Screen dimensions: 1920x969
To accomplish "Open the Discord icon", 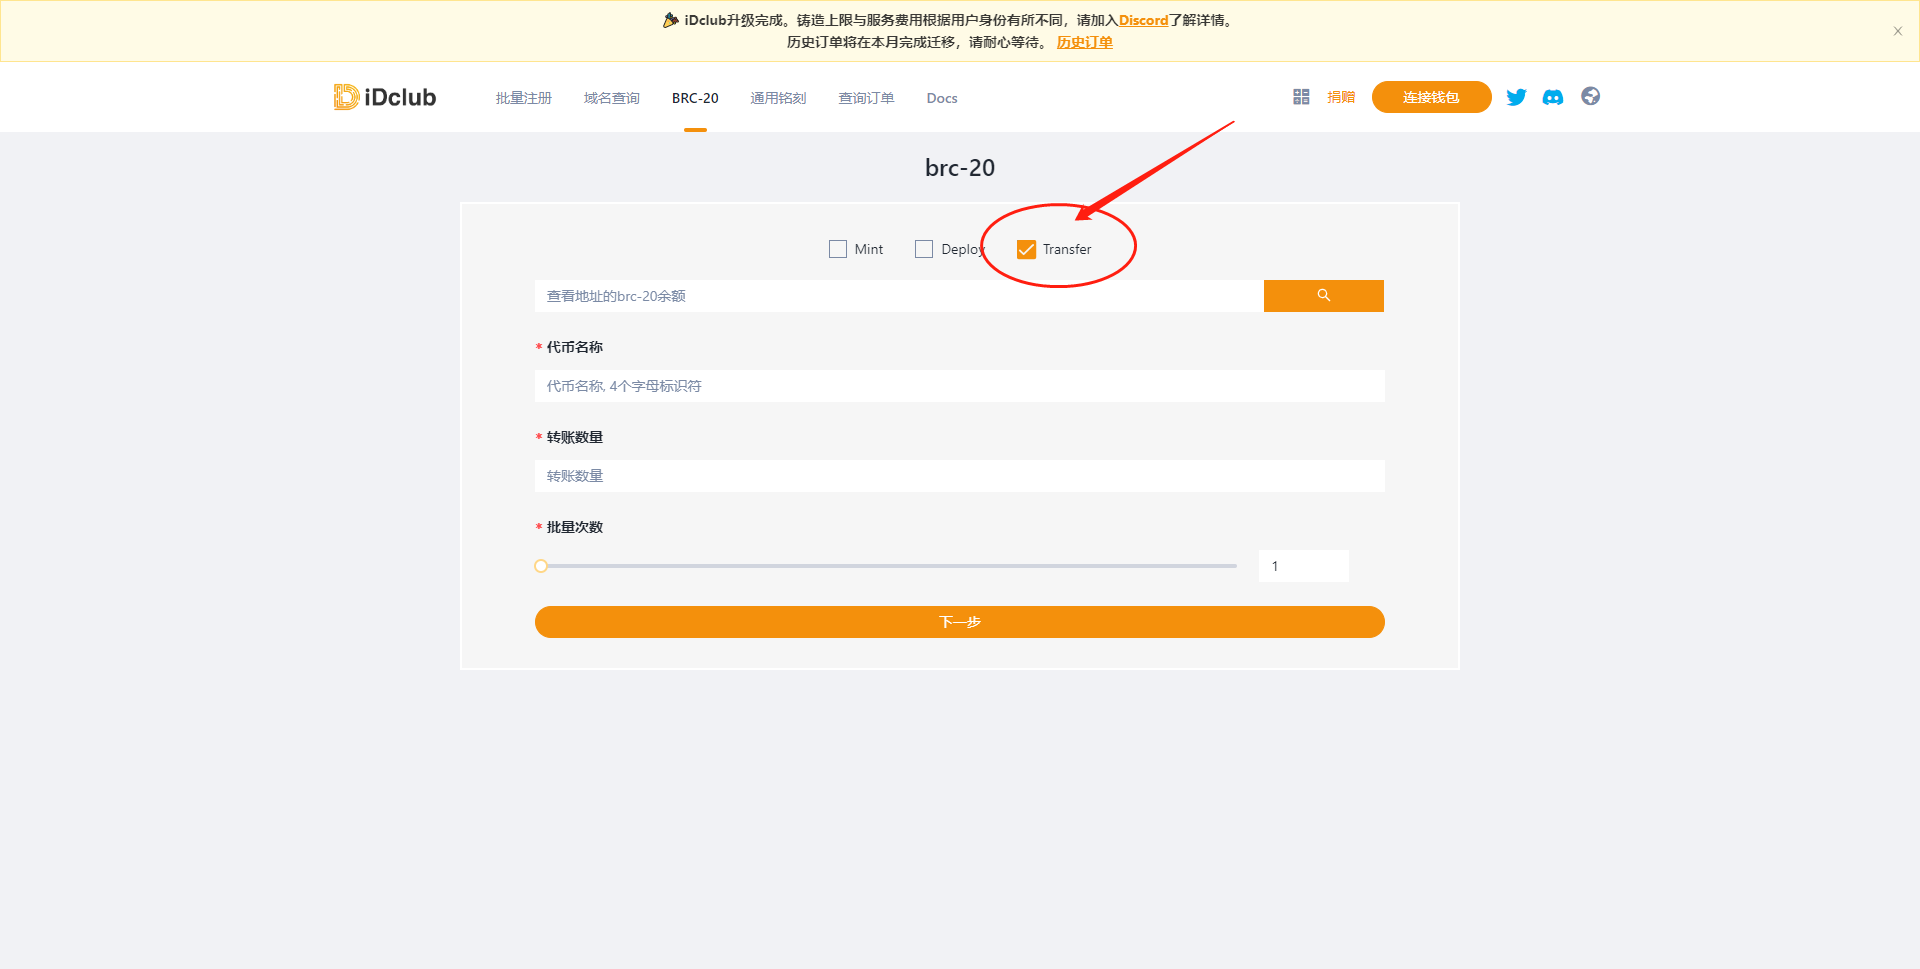I will pos(1553,97).
